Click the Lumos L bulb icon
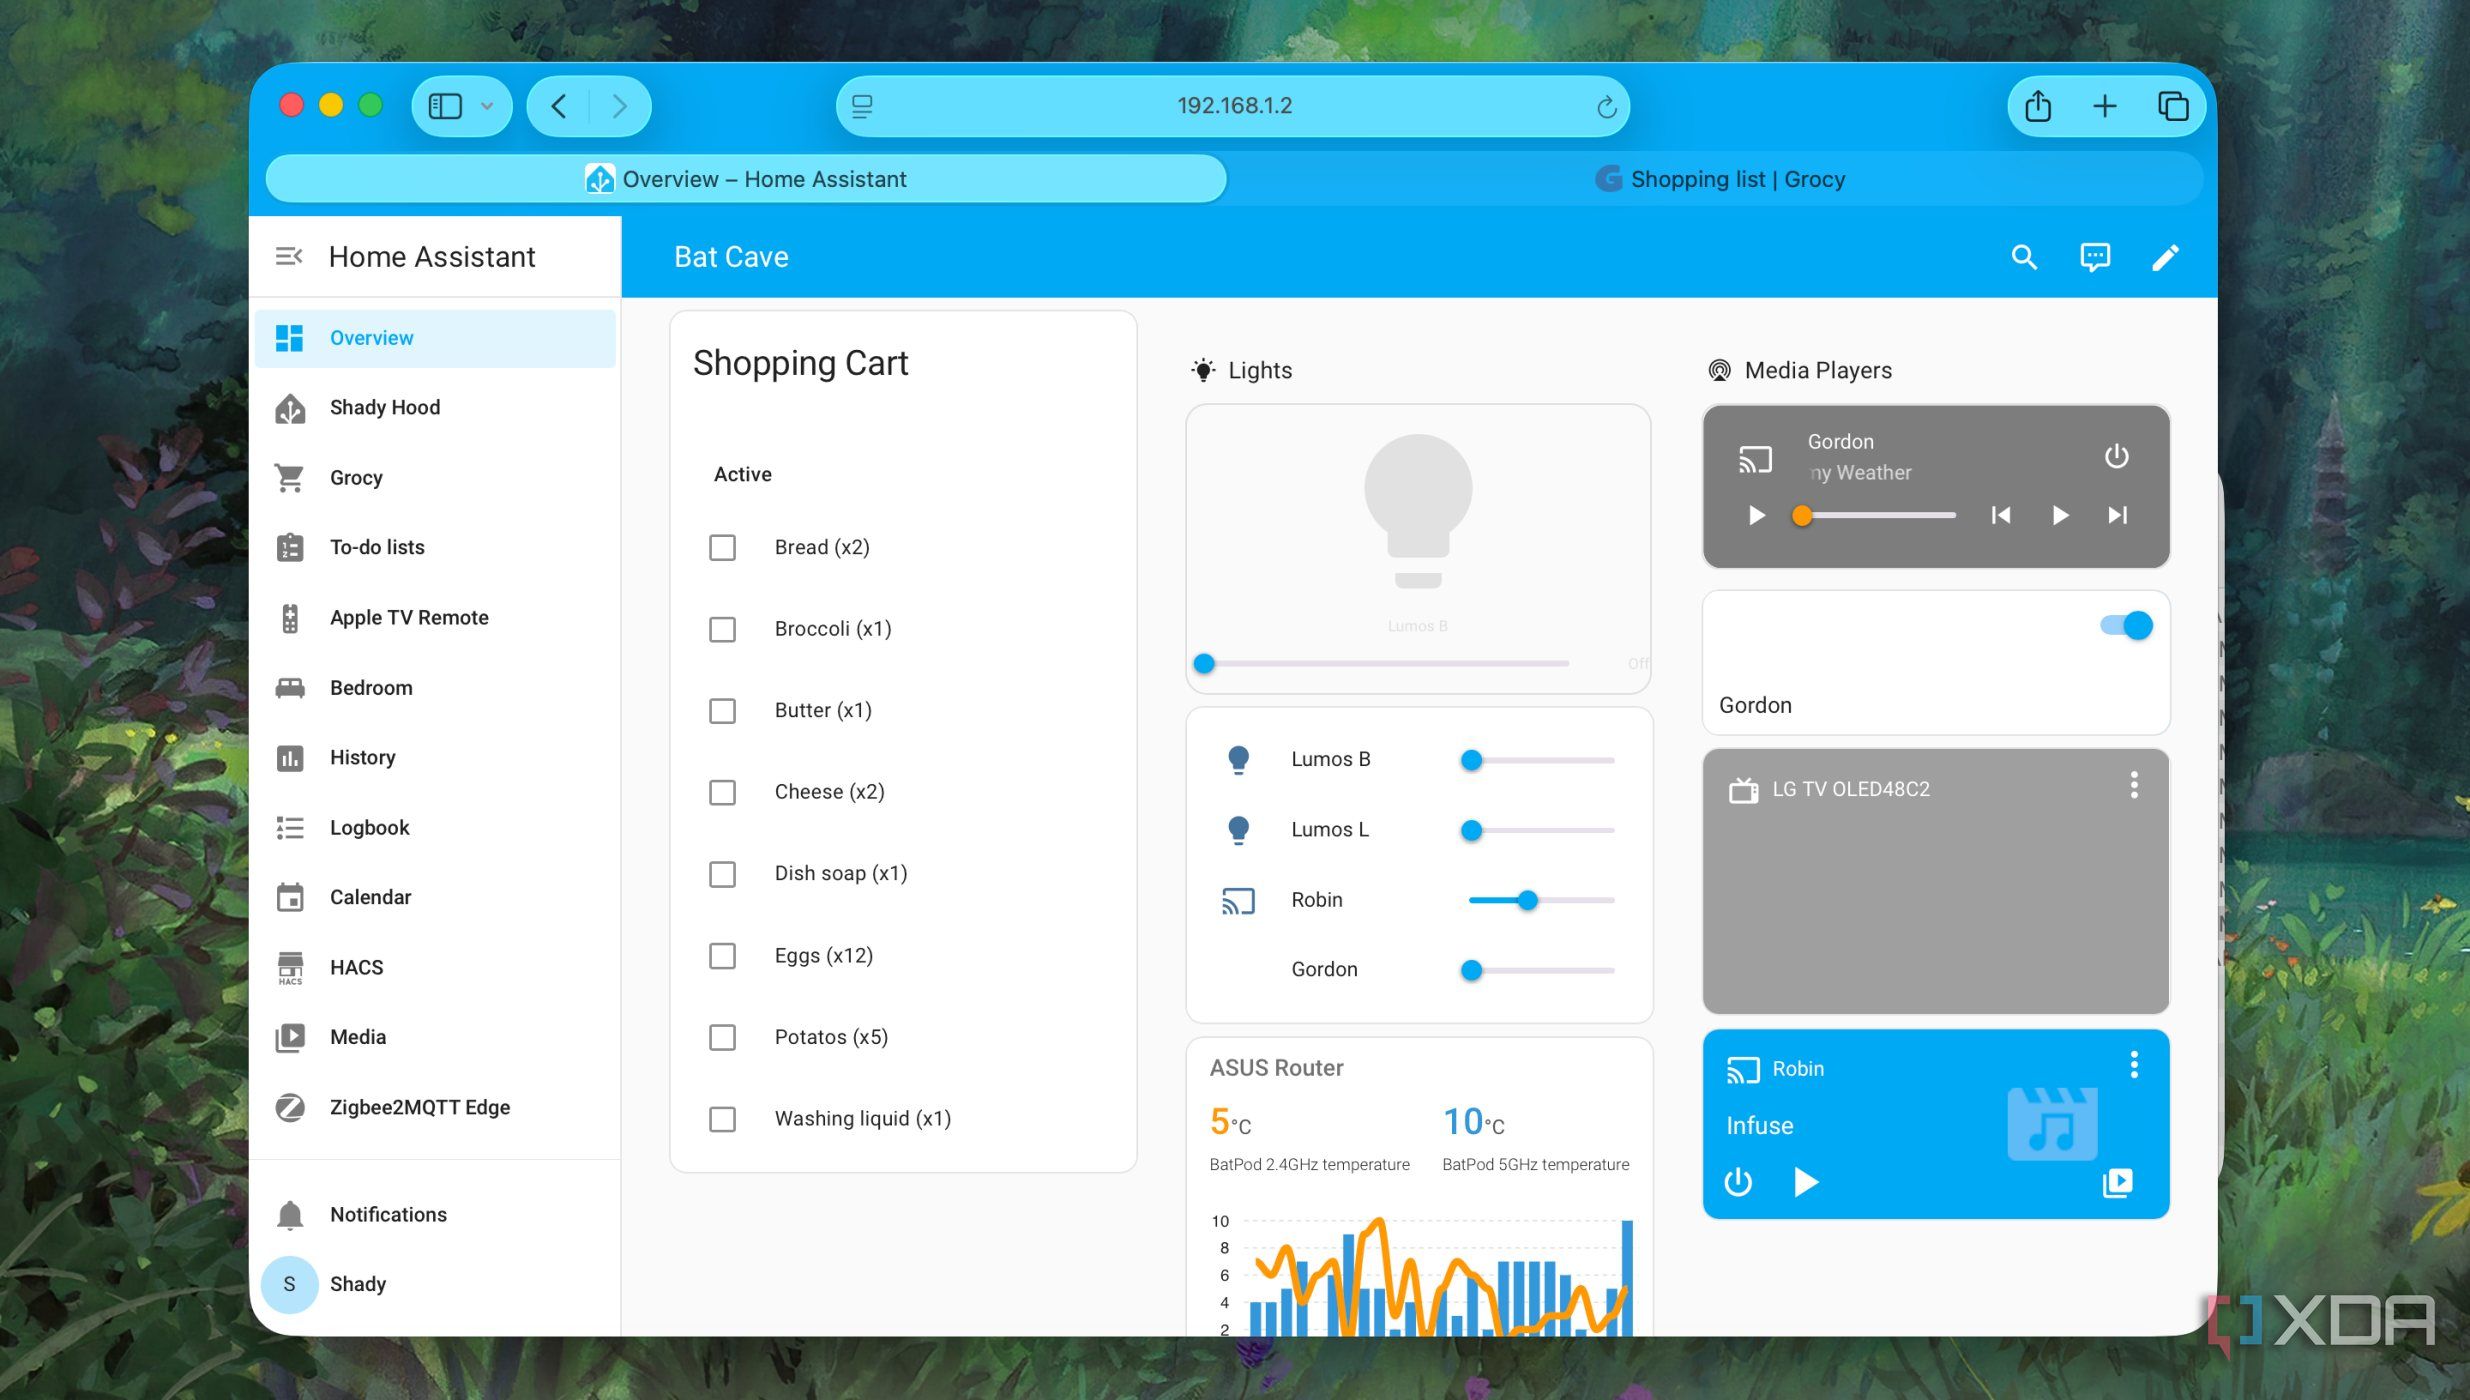The width and height of the screenshot is (2470, 1400). pyautogui.click(x=1238, y=830)
